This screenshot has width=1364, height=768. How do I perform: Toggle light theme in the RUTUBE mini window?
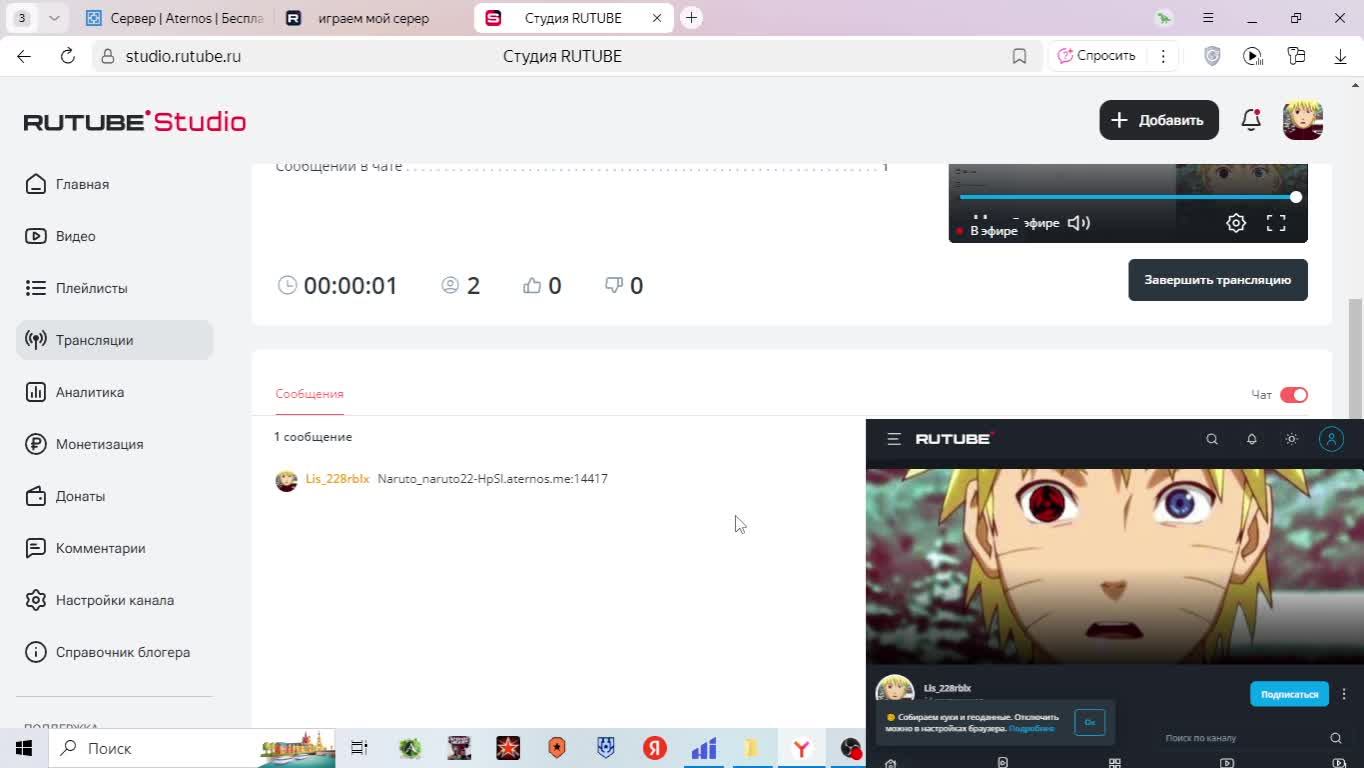pos(1291,439)
